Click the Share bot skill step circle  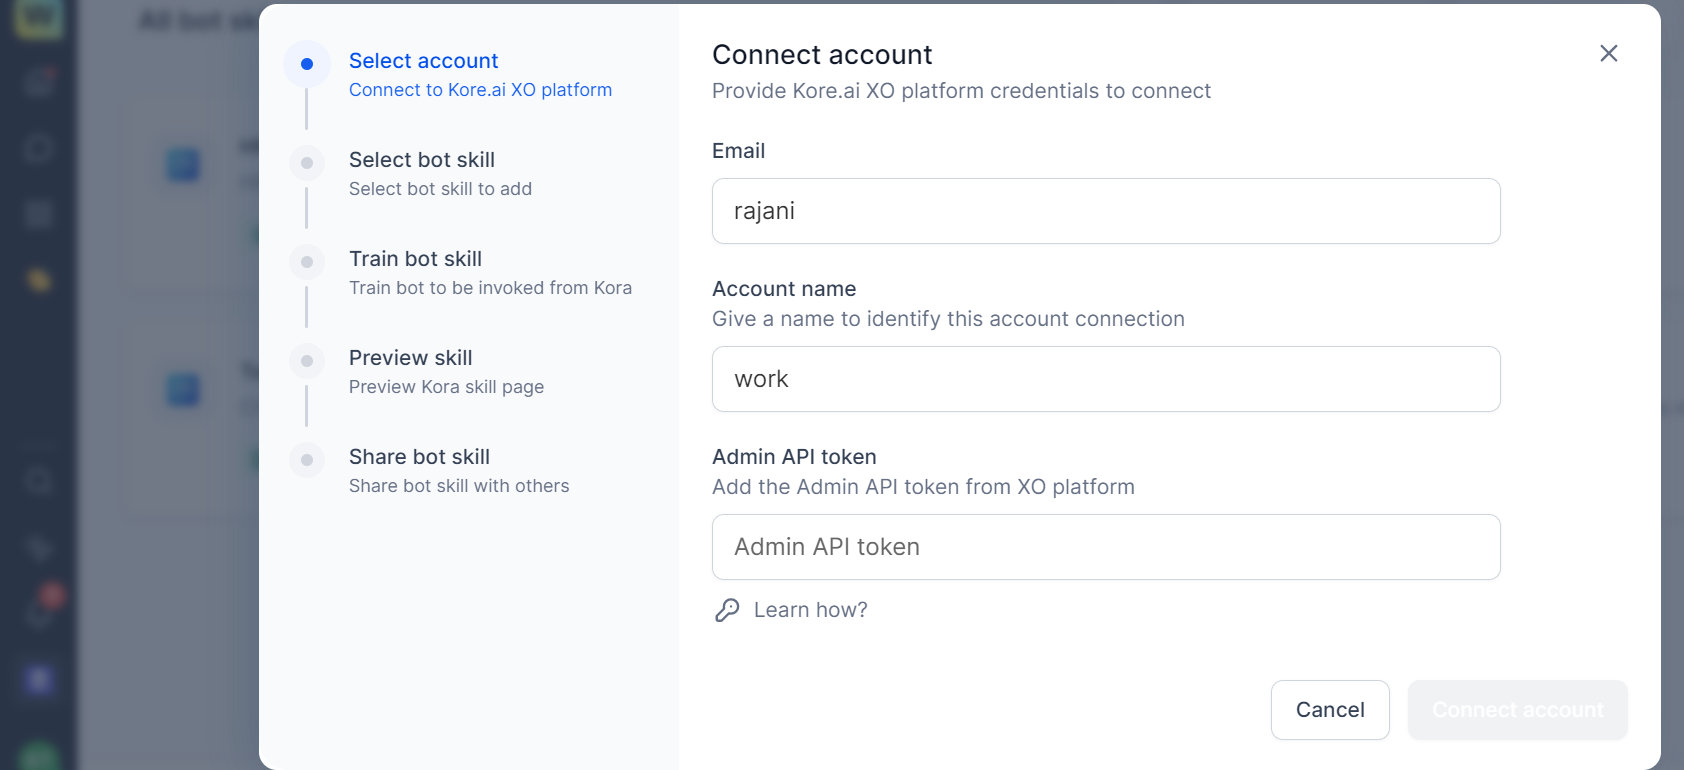coord(307,460)
